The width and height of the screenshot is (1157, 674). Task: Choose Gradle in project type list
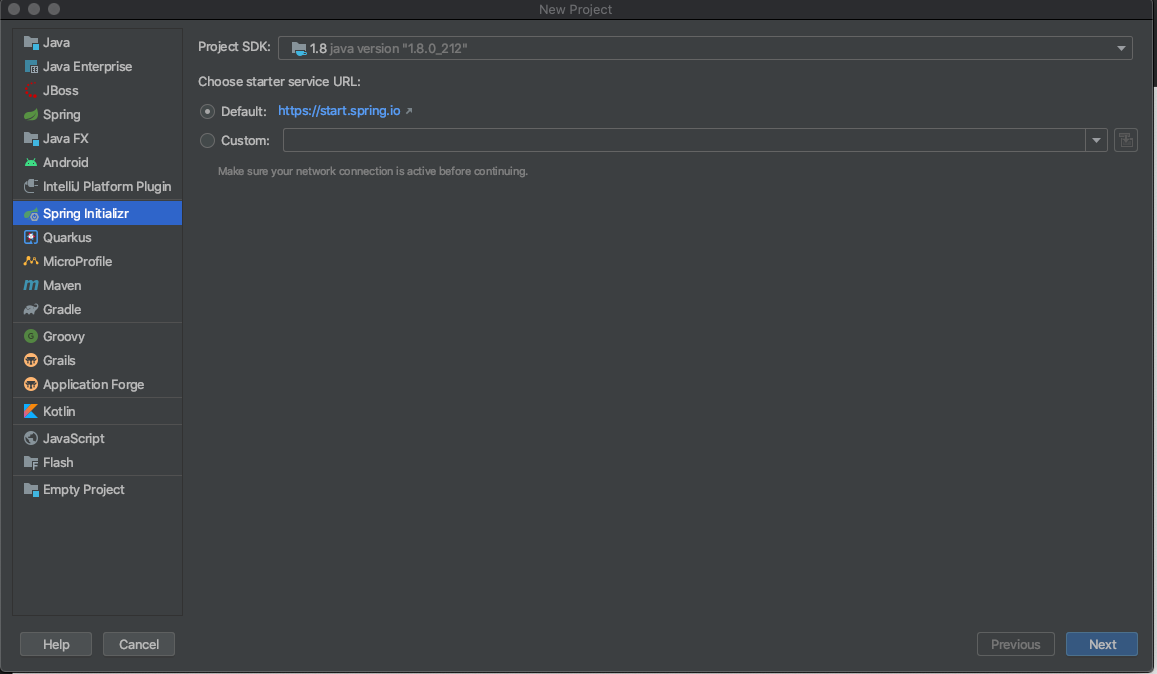tap(97, 309)
